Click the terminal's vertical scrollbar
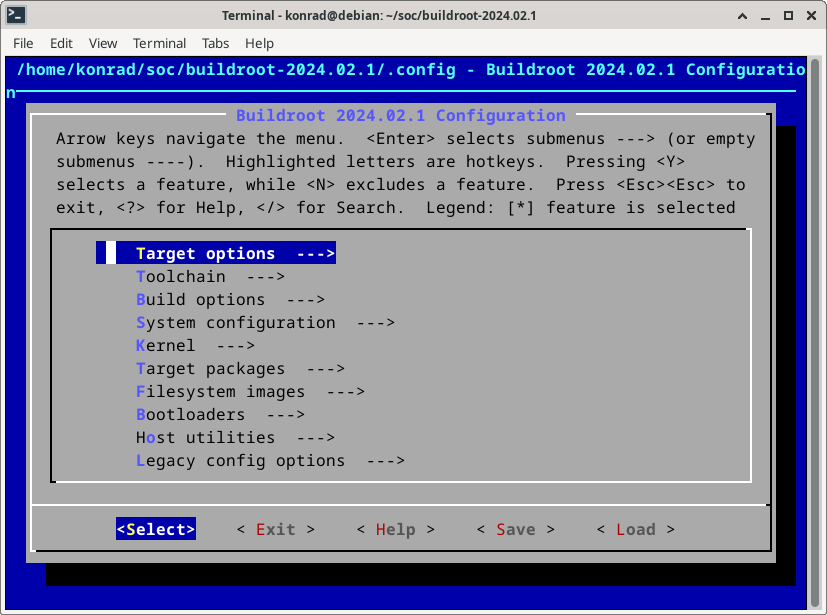The image size is (827, 615). click(x=815, y=332)
